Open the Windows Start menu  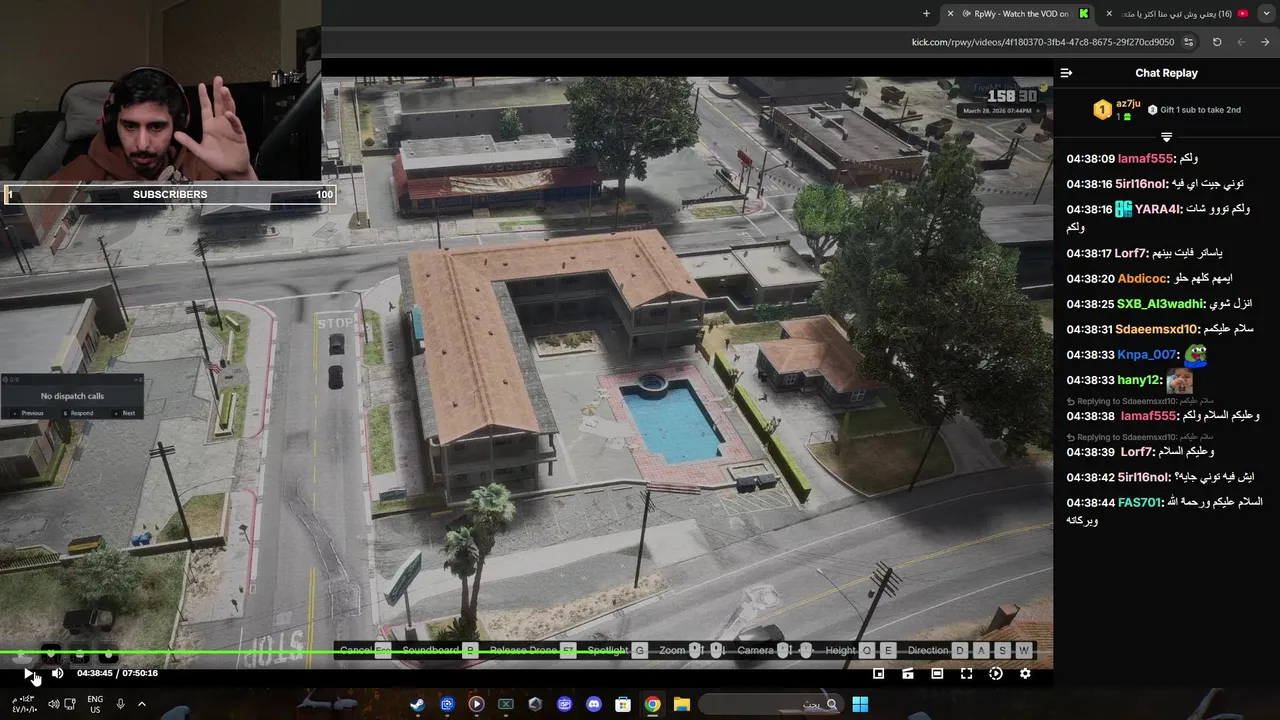859,704
